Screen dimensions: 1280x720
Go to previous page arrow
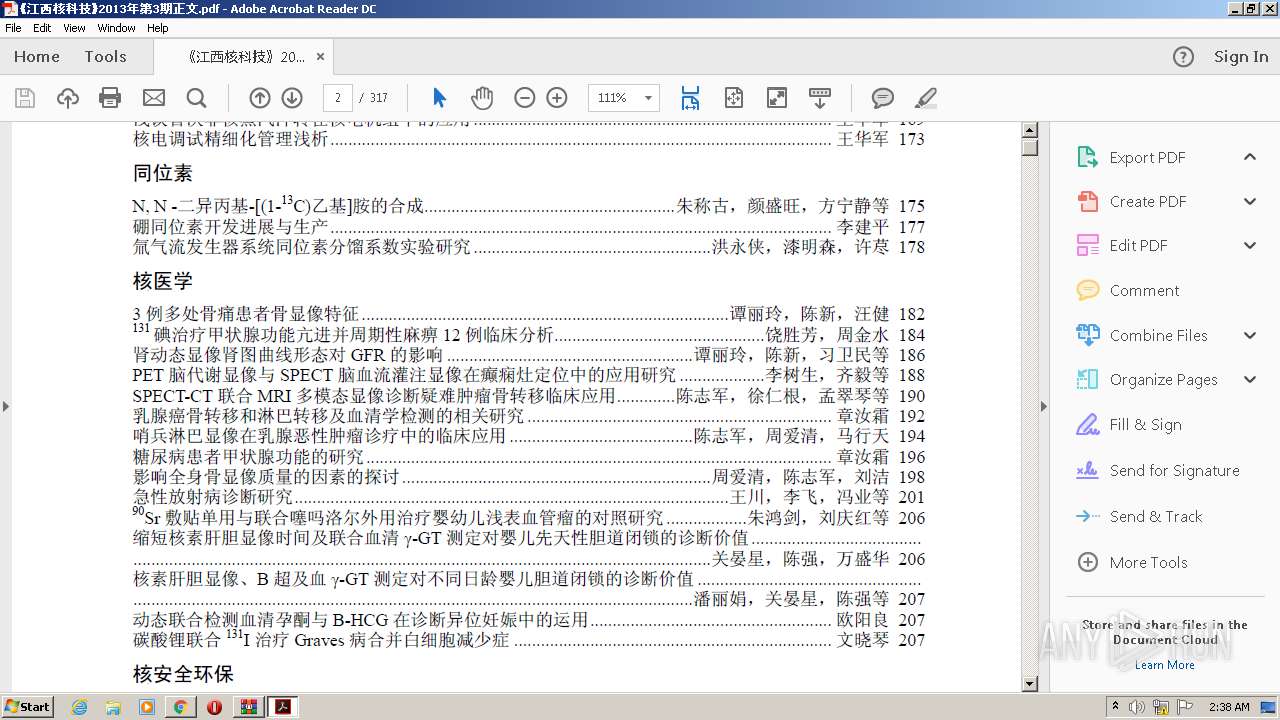point(259,97)
